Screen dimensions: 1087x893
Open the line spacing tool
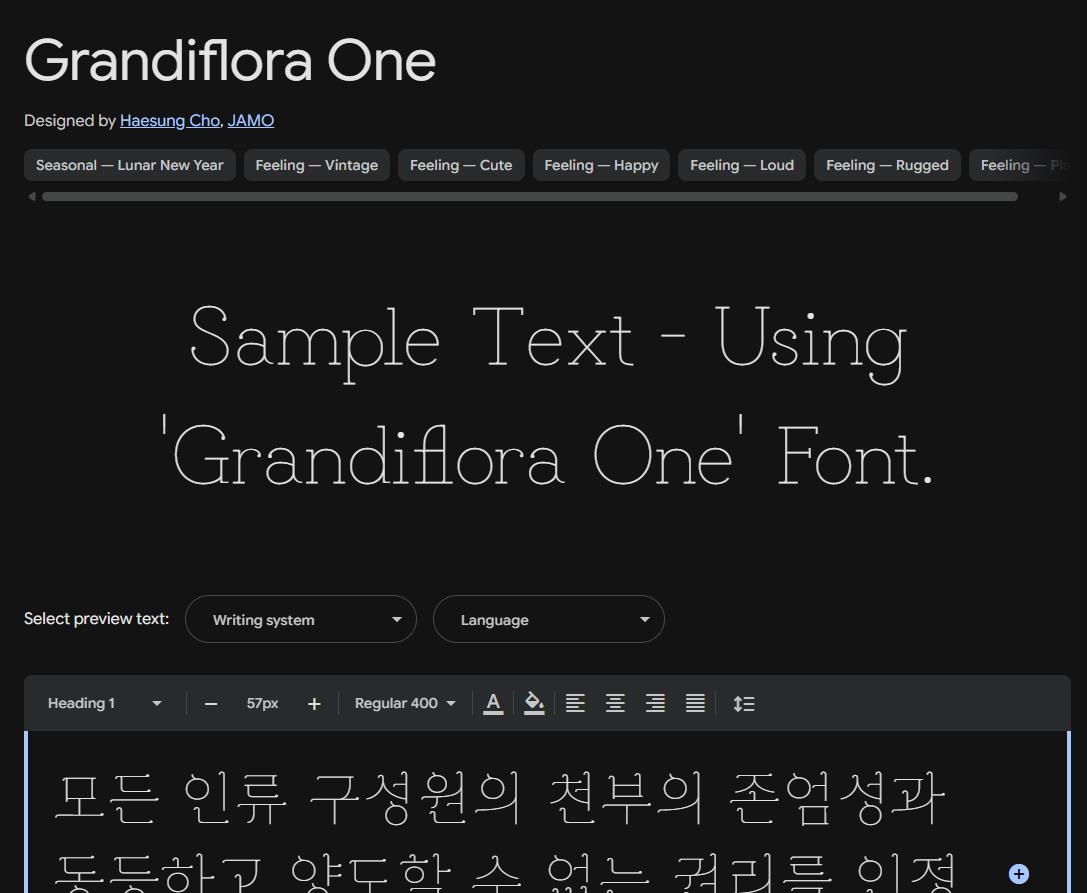pyautogui.click(x=744, y=704)
